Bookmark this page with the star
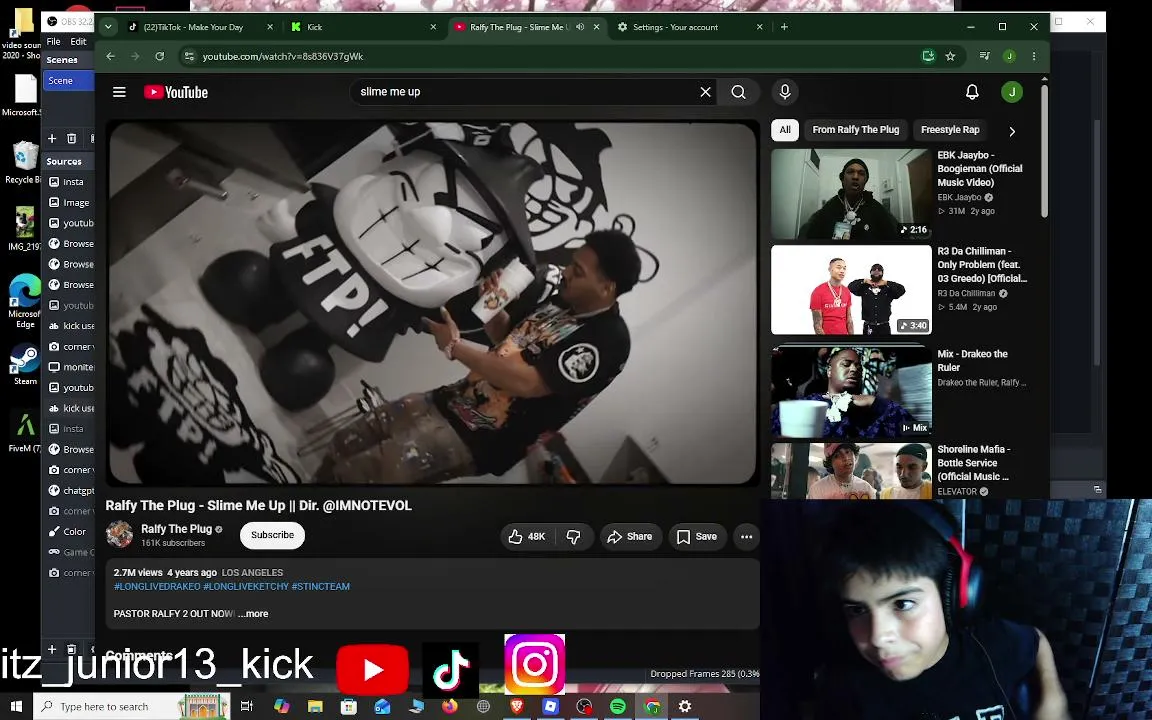1152x720 pixels. tap(950, 56)
